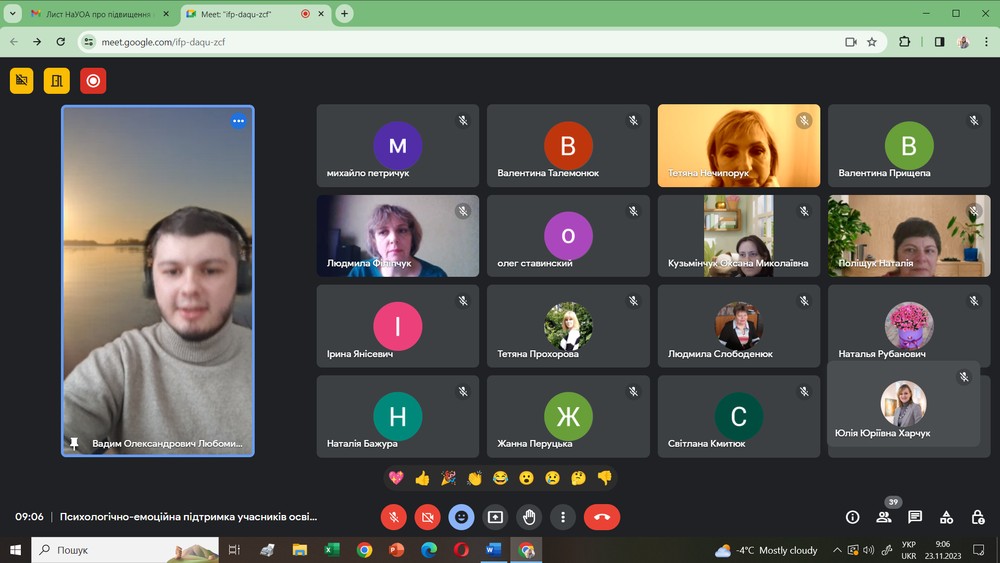Toggle the emoji reactions bar button
The width and height of the screenshot is (1000, 563).
tap(461, 517)
